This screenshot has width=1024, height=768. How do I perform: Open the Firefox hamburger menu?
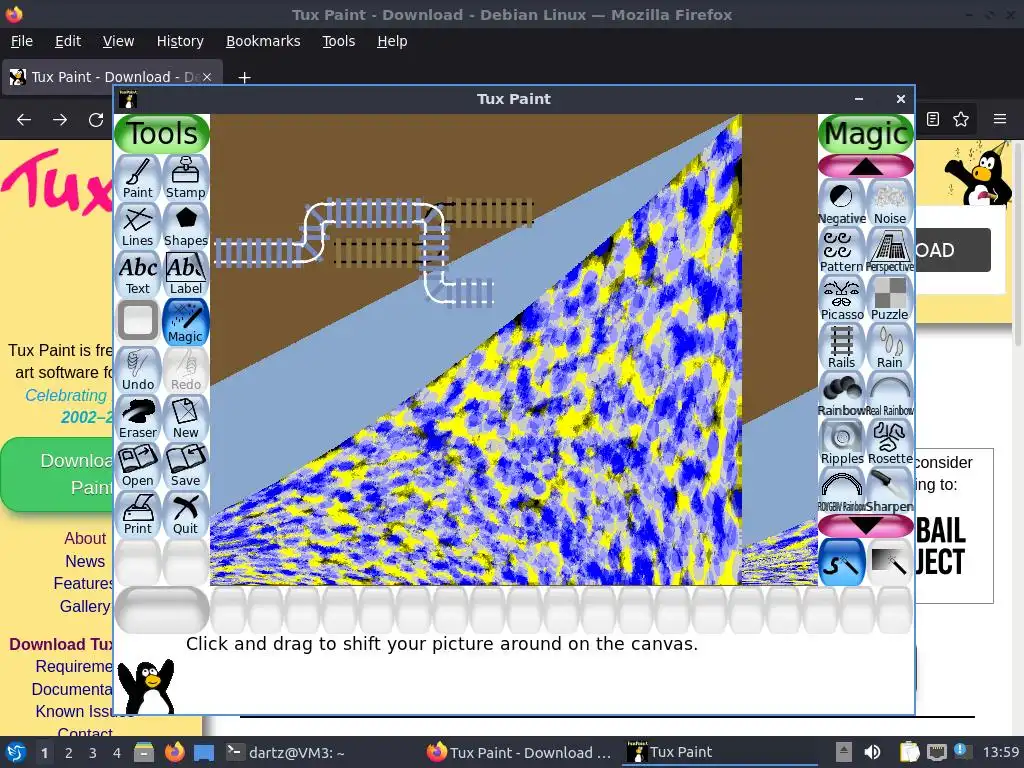click(x=1000, y=120)
